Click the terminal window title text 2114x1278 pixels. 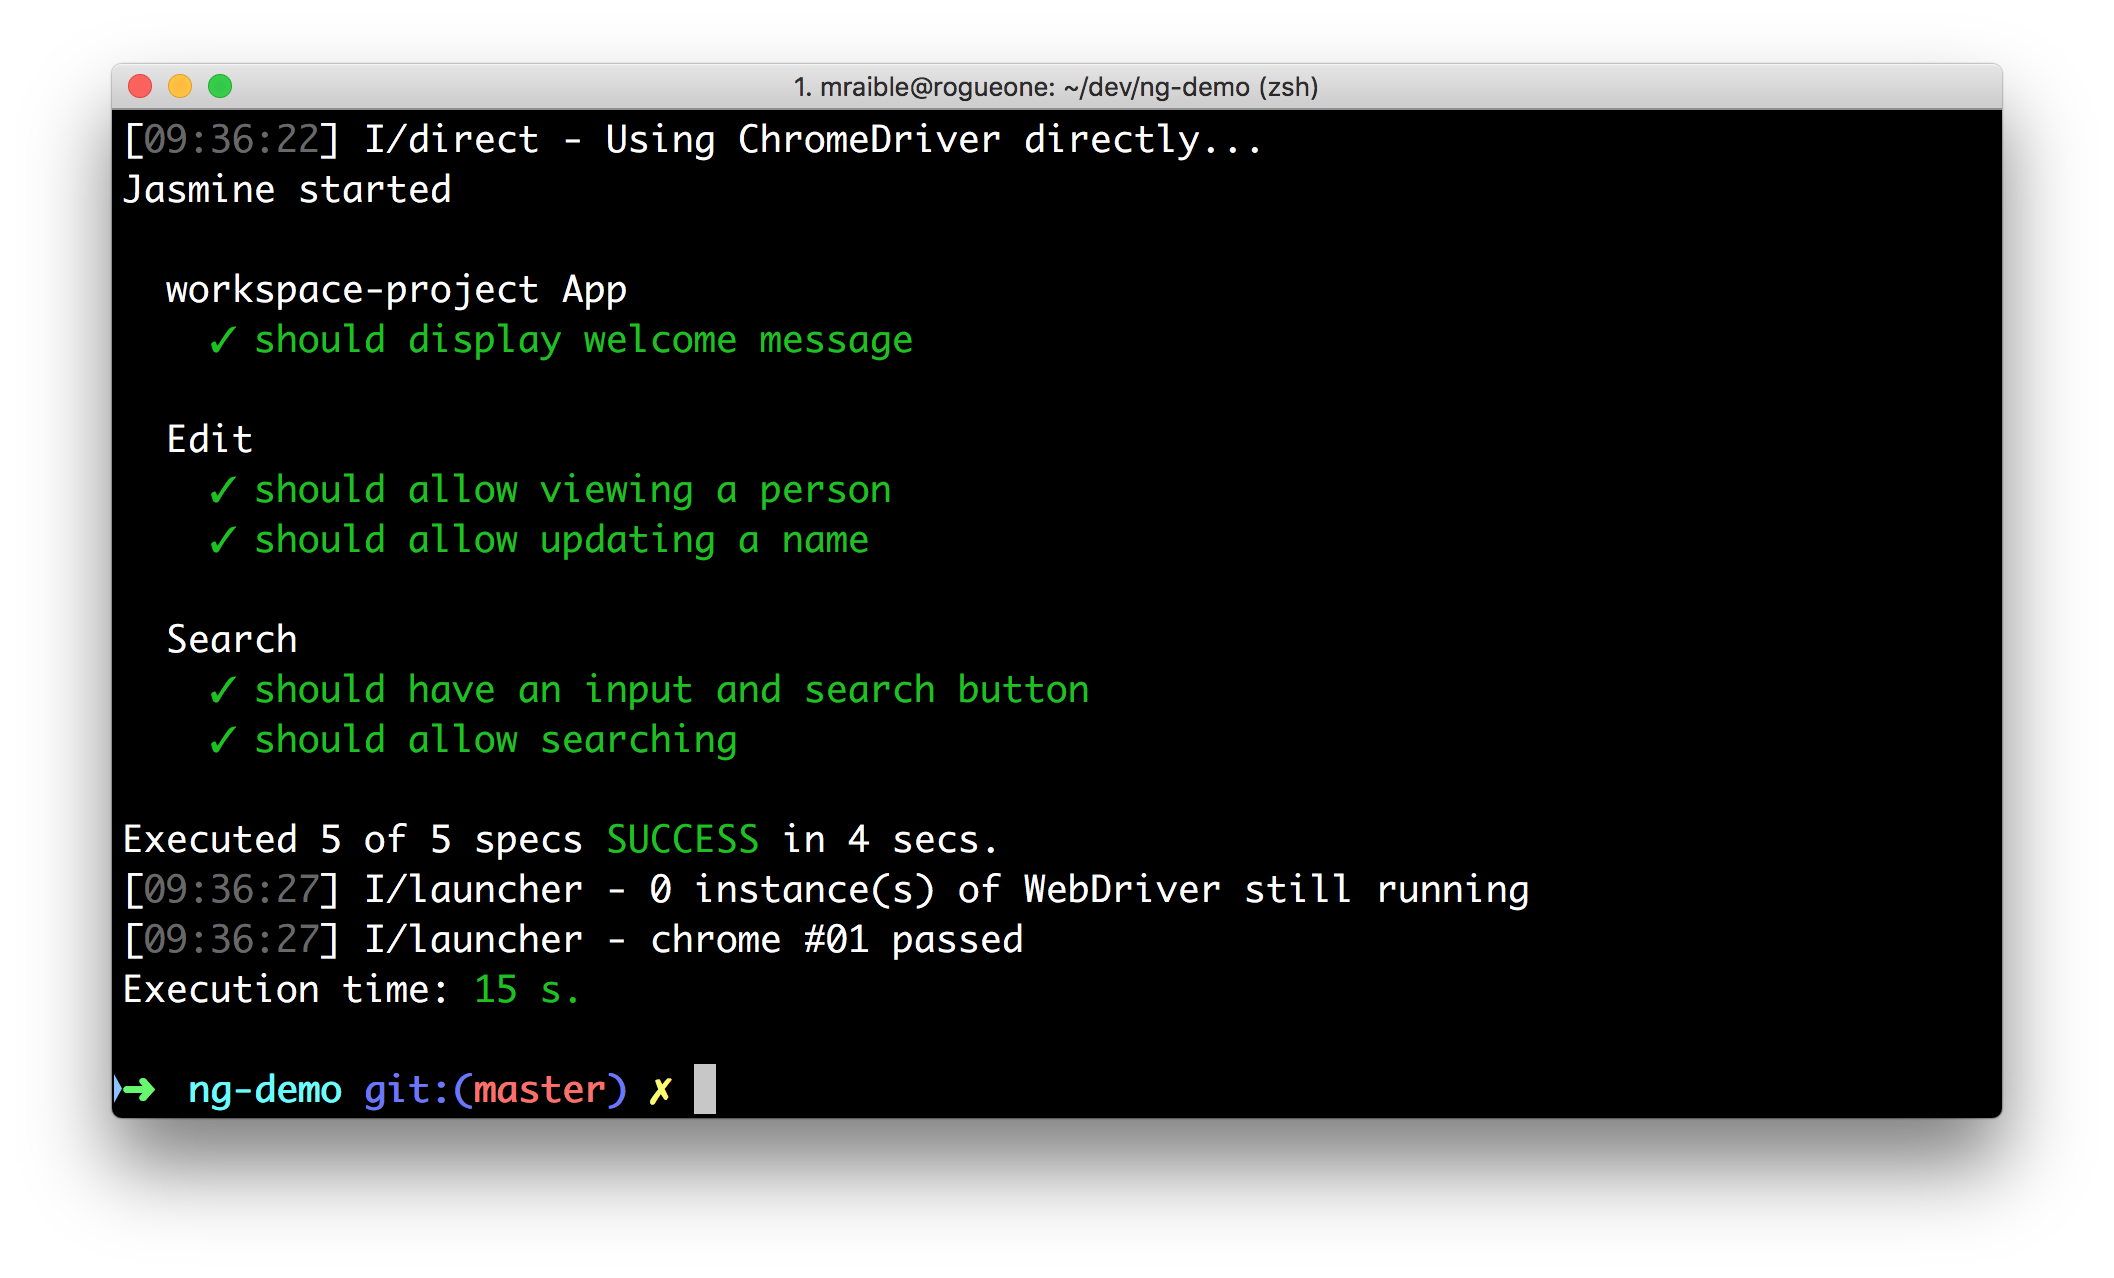[1055, 87]
